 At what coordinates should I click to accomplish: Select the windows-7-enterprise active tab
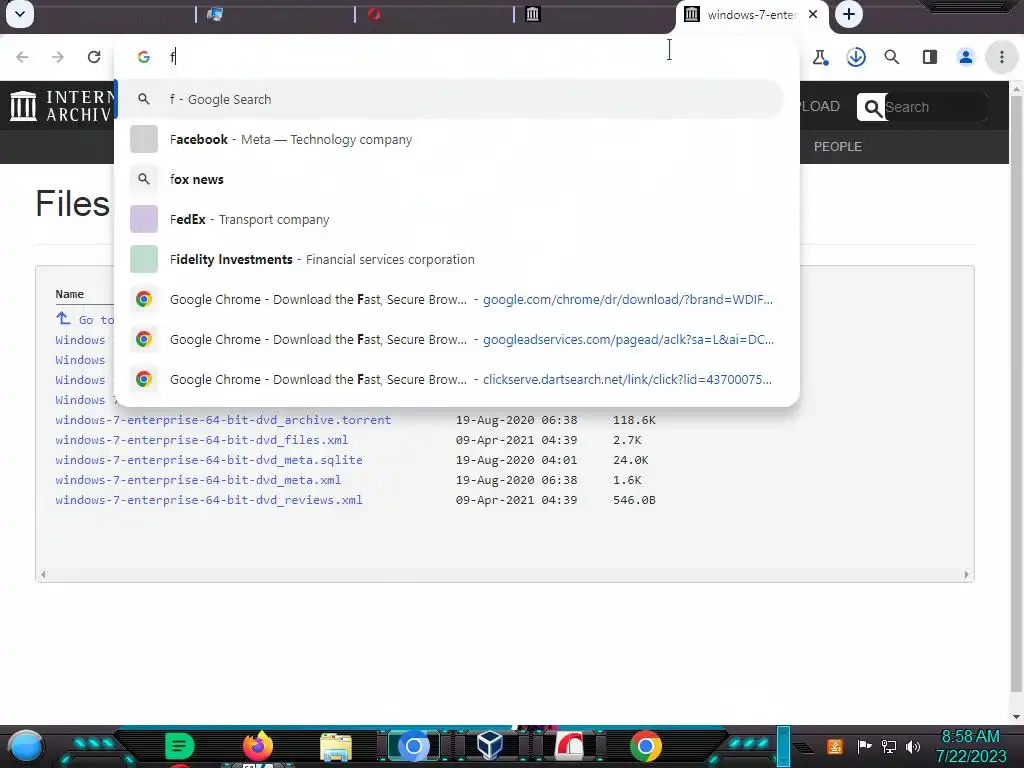click(x=751, y=14)
